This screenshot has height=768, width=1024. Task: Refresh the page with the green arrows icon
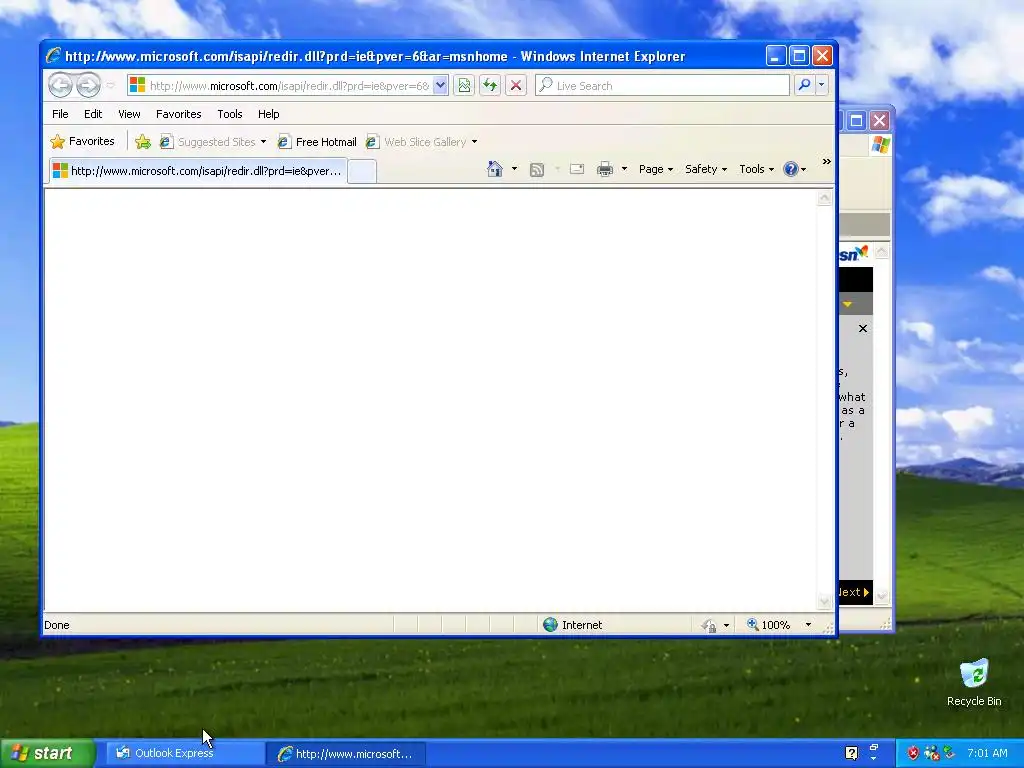(490, 86)
